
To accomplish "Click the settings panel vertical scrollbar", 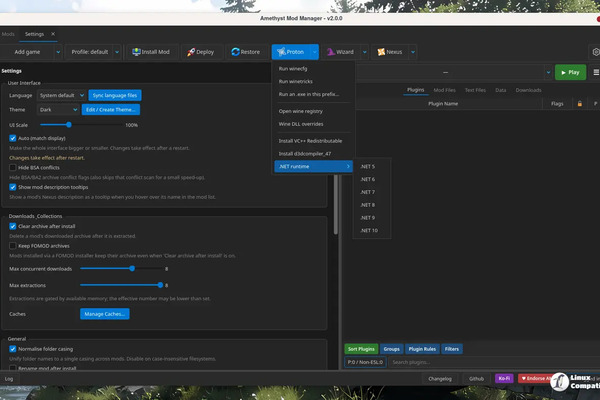I will (x=336, y=205).
